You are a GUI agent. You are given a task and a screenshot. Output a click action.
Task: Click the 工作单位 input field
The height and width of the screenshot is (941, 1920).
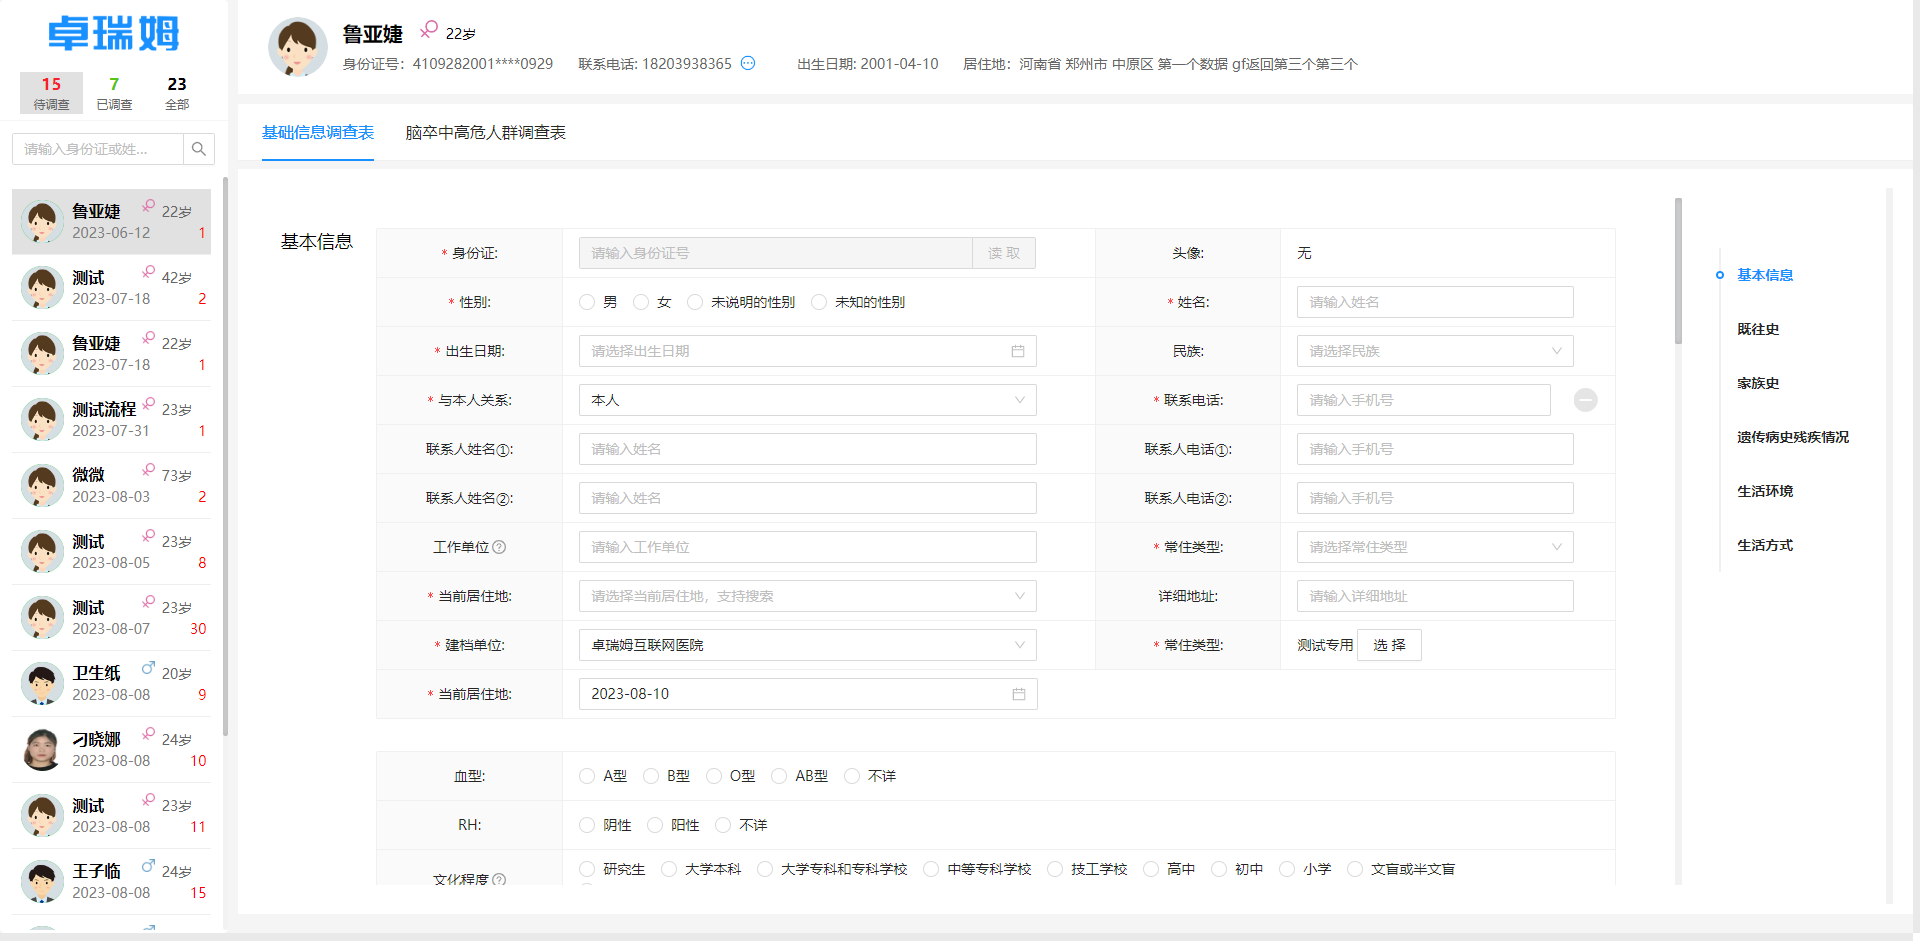808,547
